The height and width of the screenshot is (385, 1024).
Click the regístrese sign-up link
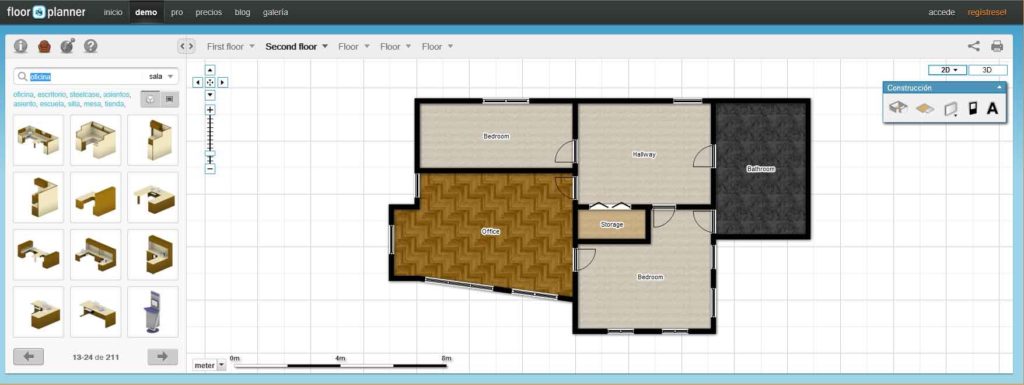click(987, 12)
